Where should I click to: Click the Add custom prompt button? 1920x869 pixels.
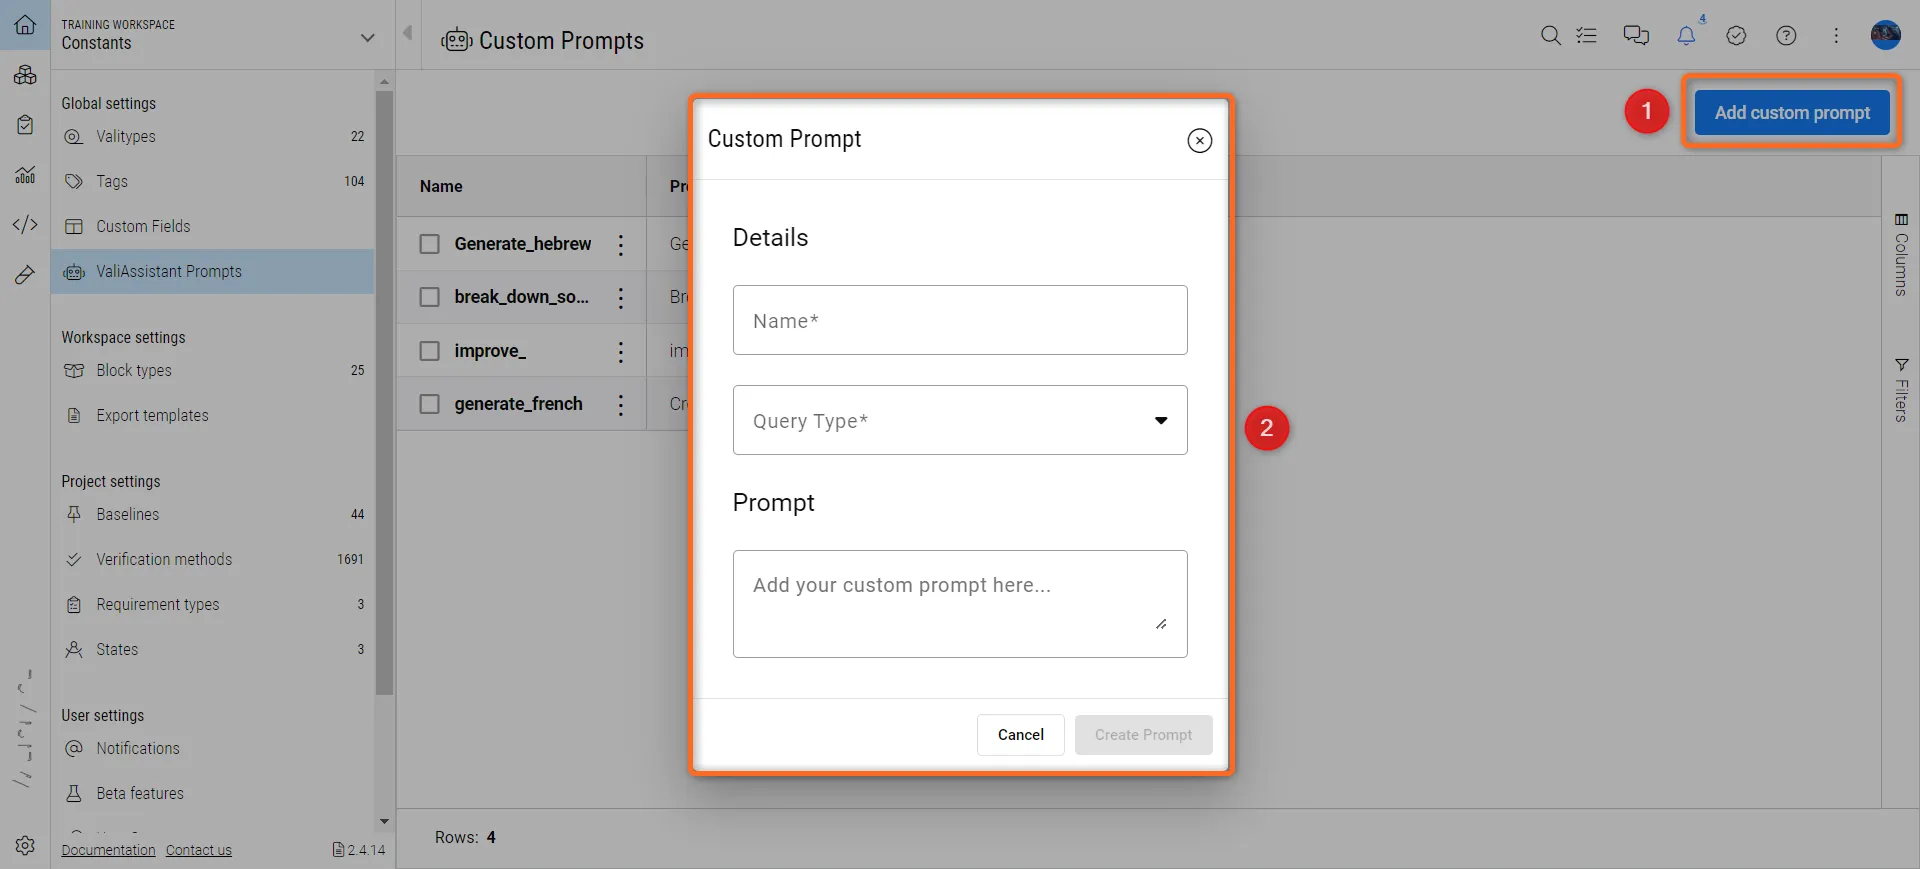pyautogui.click(x=1791, y=113)
